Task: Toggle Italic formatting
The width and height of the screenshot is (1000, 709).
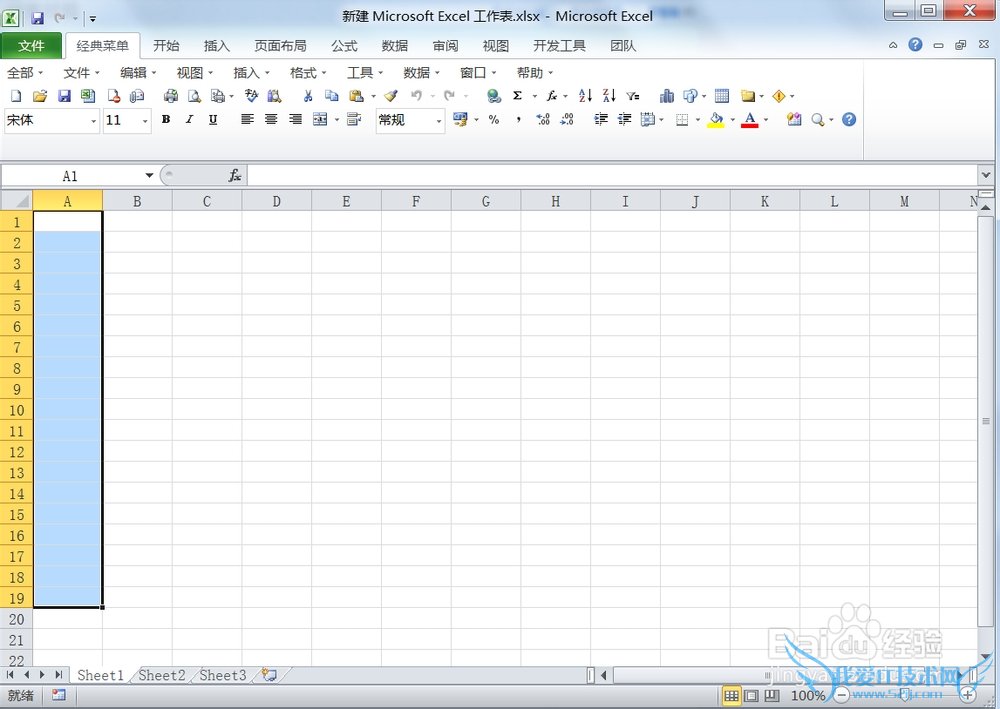Action: [x=189, y=119]
